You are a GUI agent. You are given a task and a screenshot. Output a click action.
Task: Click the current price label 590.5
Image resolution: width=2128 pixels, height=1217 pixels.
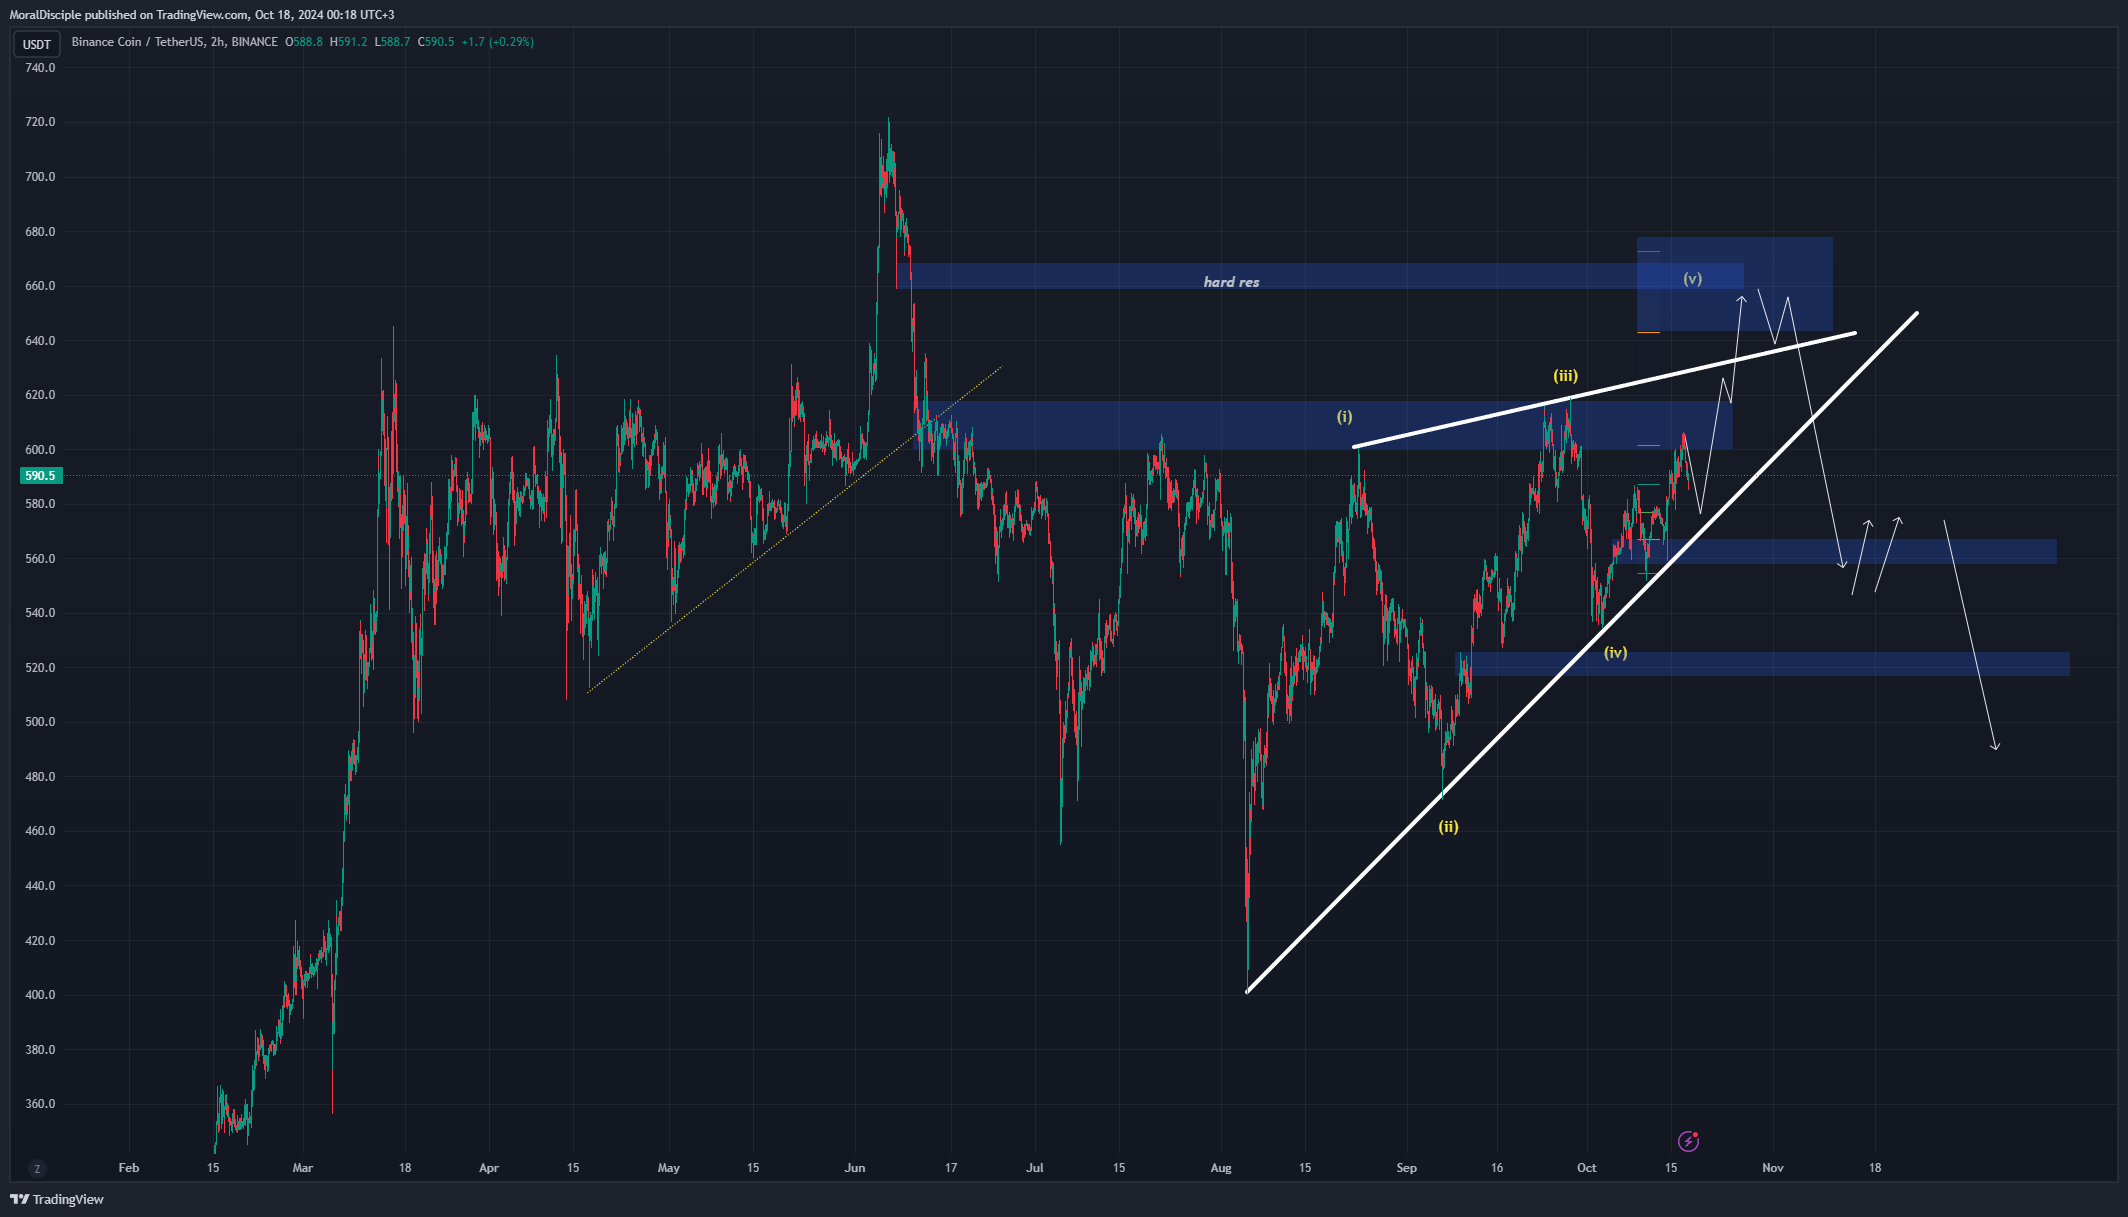[x=40, y=476]
